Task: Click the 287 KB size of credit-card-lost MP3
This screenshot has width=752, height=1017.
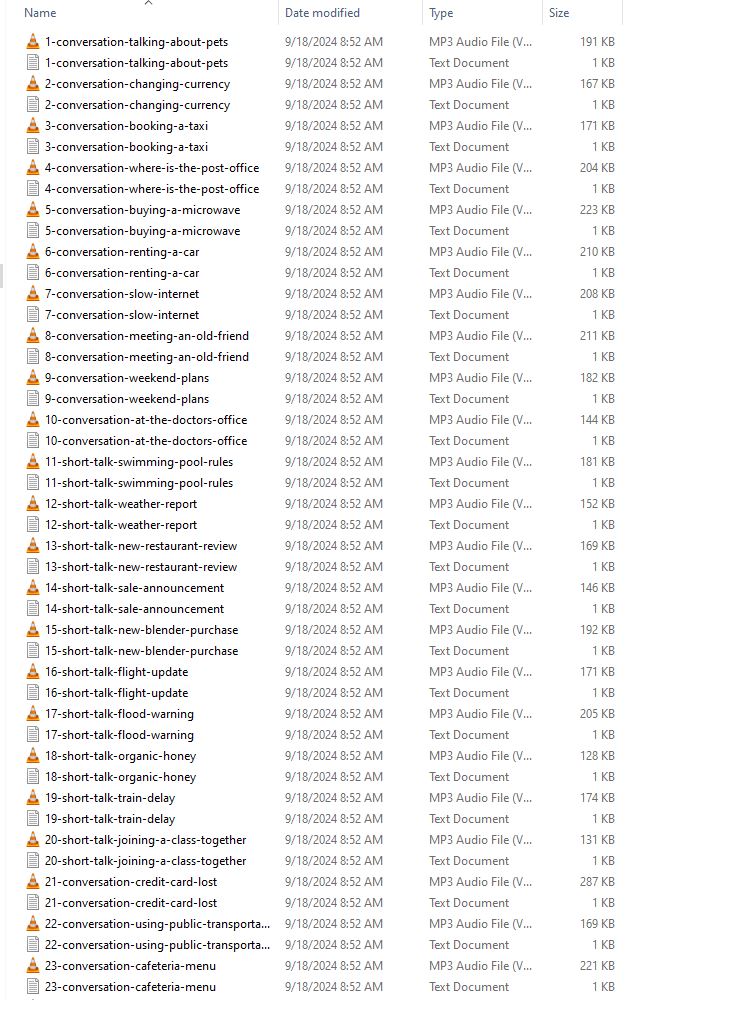Action: point(597,882)
